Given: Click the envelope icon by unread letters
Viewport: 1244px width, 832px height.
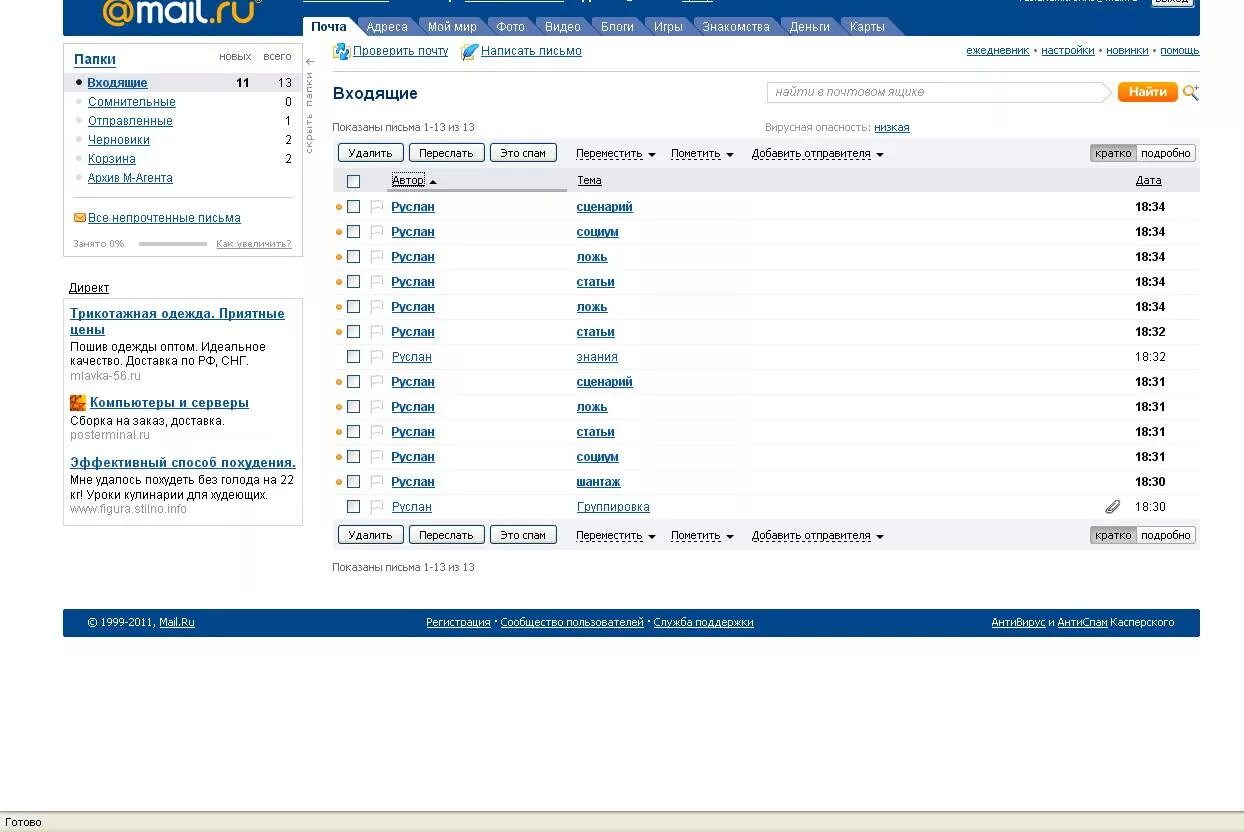Looking at the screenshot, I should 80,218.
